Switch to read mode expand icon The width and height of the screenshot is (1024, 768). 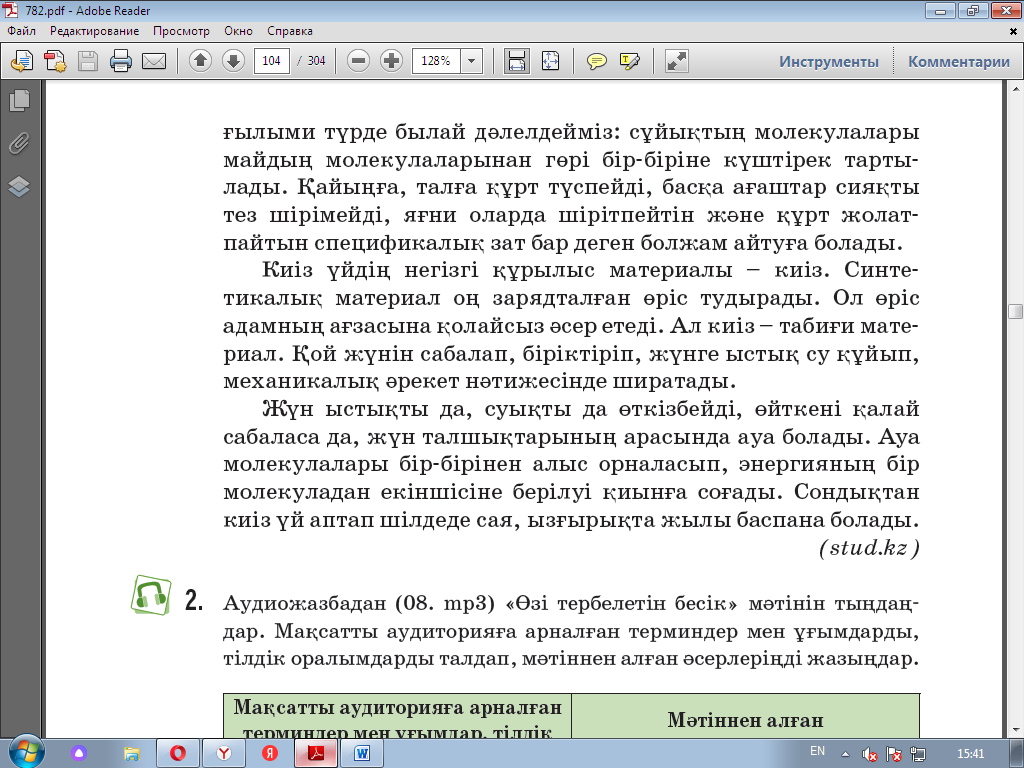pos(677,61)
